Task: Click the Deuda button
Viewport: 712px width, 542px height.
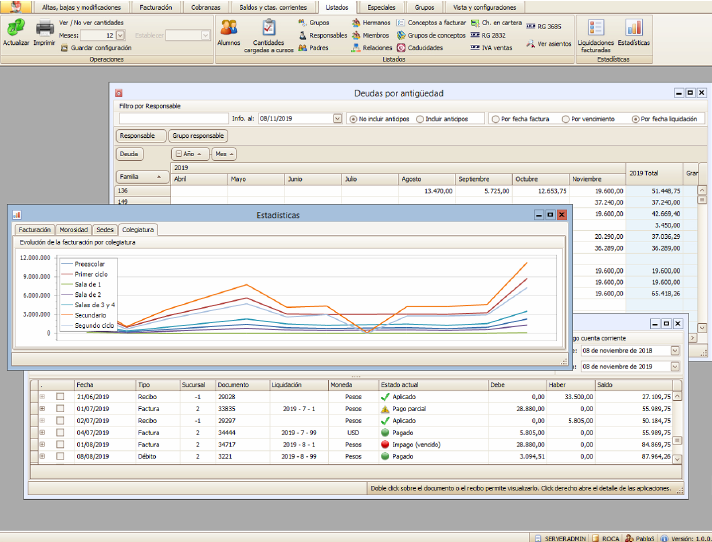Action: 130,154
